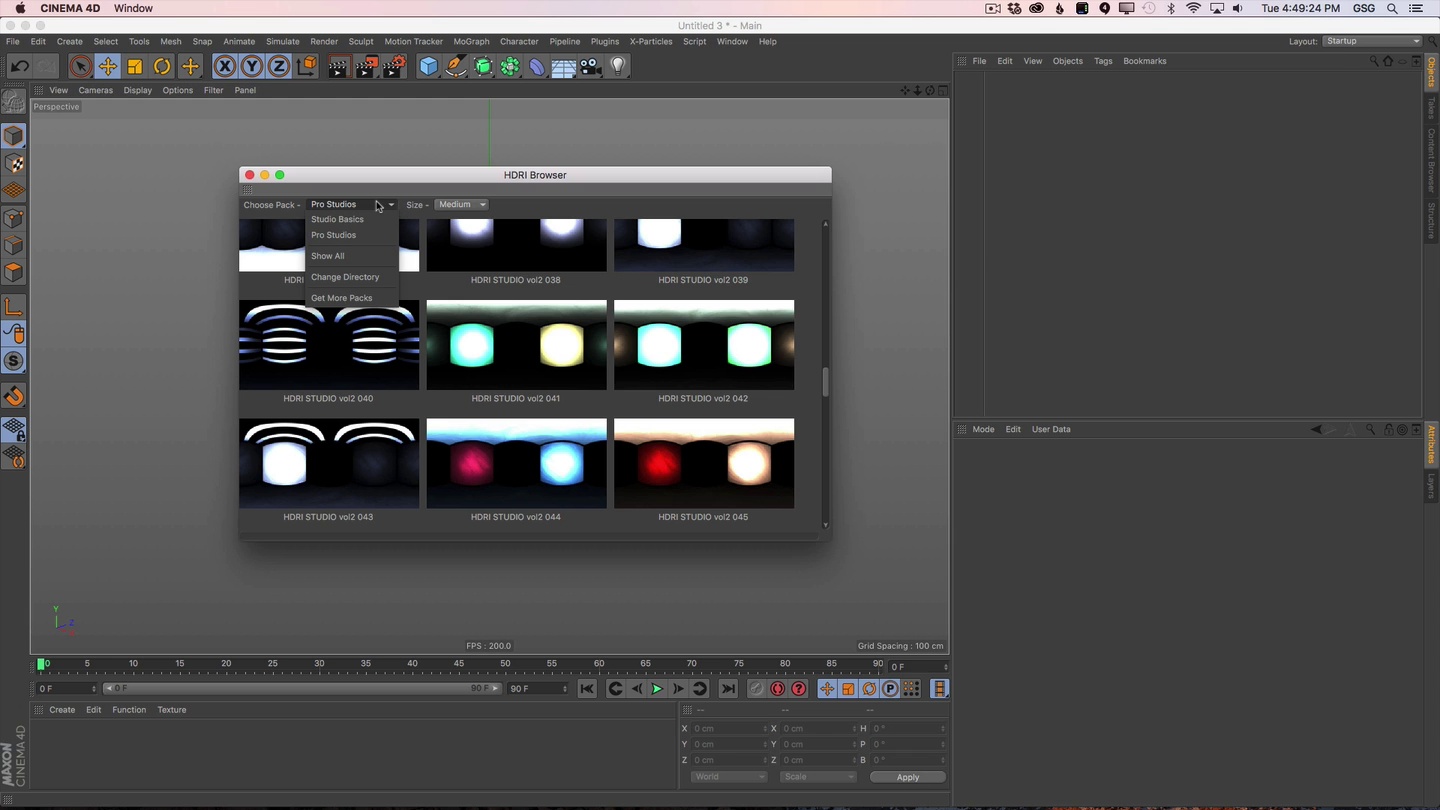
Task: Toggle Viewport Solo S button
Action: coord(14,361)
